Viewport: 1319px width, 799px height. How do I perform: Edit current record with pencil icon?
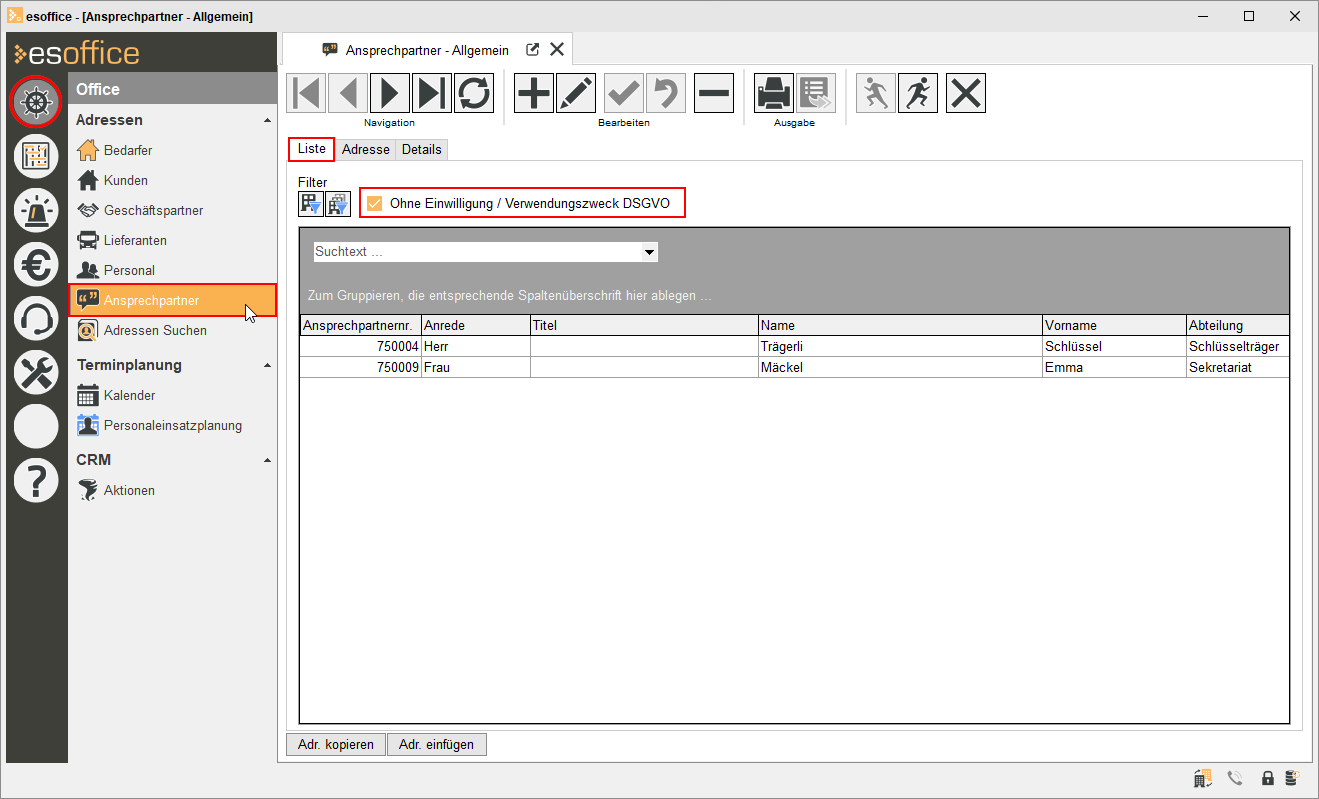point(576,93)
